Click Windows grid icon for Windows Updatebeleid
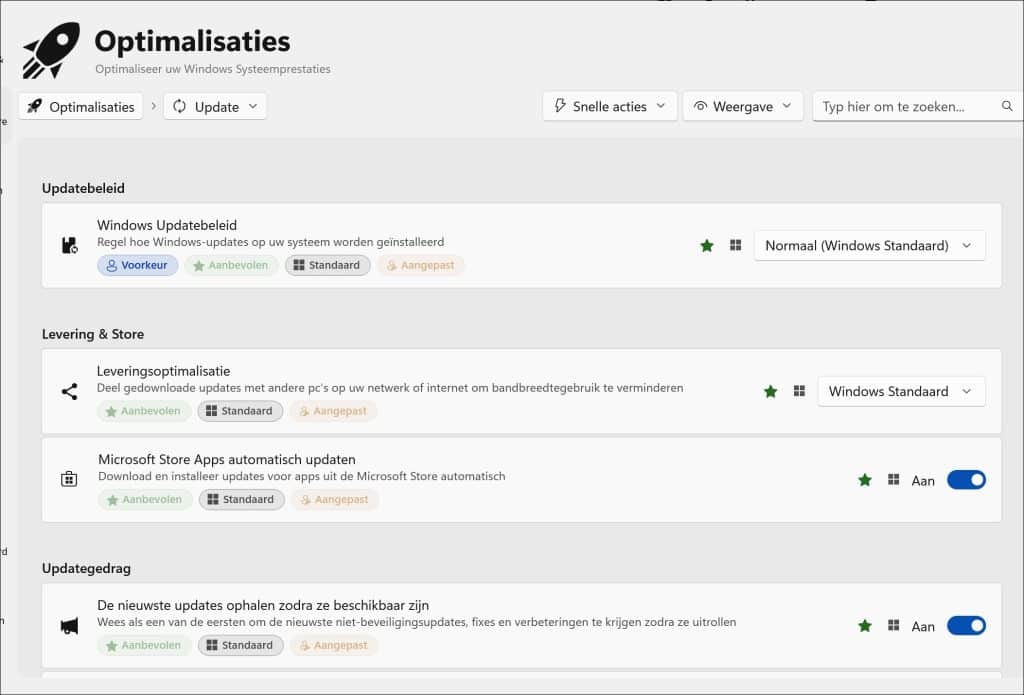This screenshot has height=695, width=1024. pos(735,245)
